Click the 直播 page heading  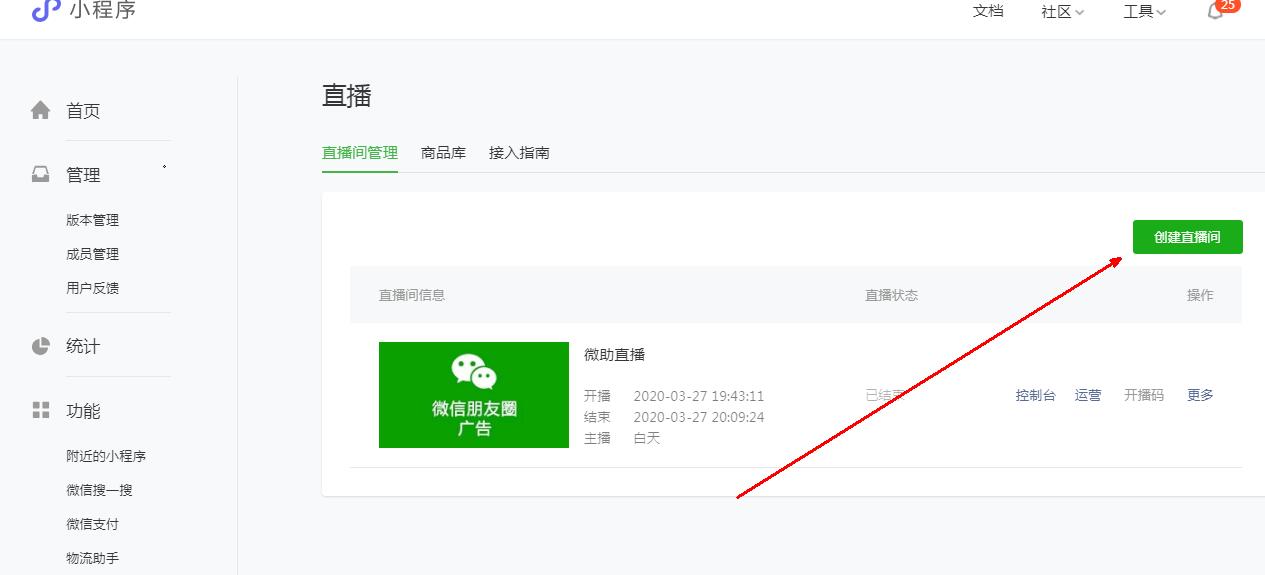point(347,96)
